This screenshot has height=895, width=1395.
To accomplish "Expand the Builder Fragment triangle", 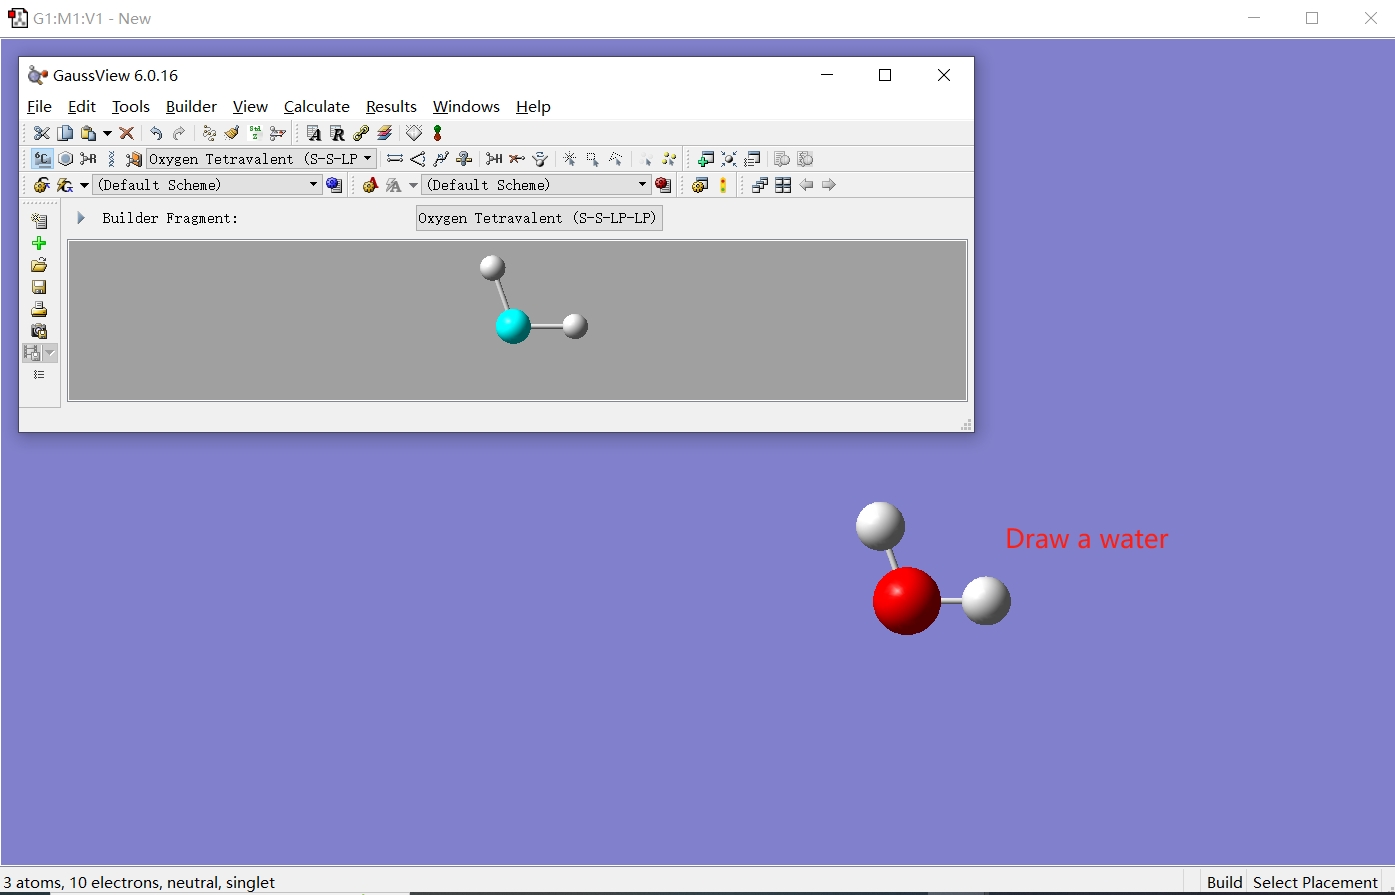I will [x=81, y=218].
